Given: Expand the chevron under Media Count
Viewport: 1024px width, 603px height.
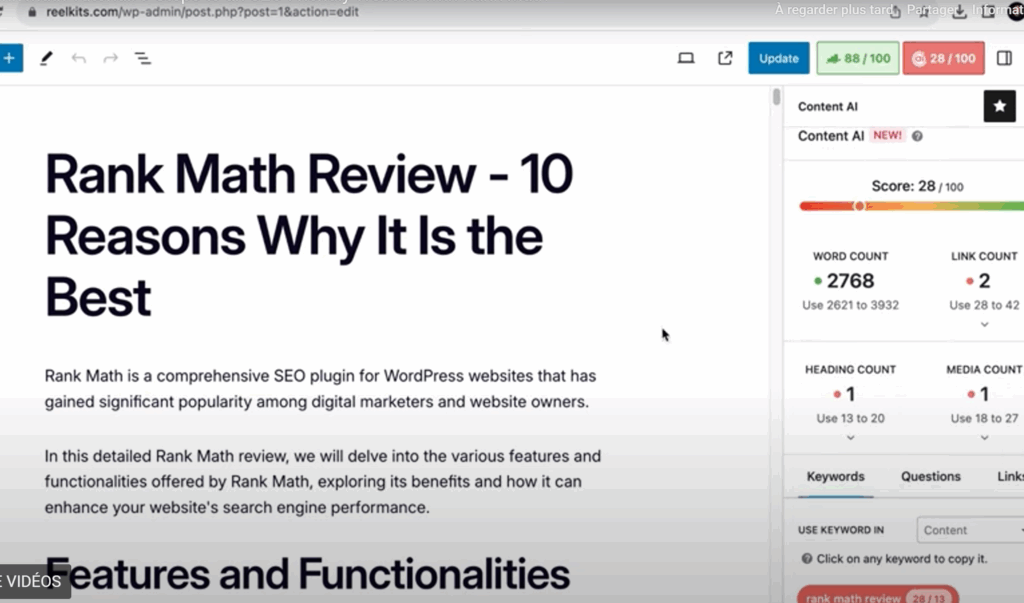Looking at the screenshot, I should (x=984, y=438).
